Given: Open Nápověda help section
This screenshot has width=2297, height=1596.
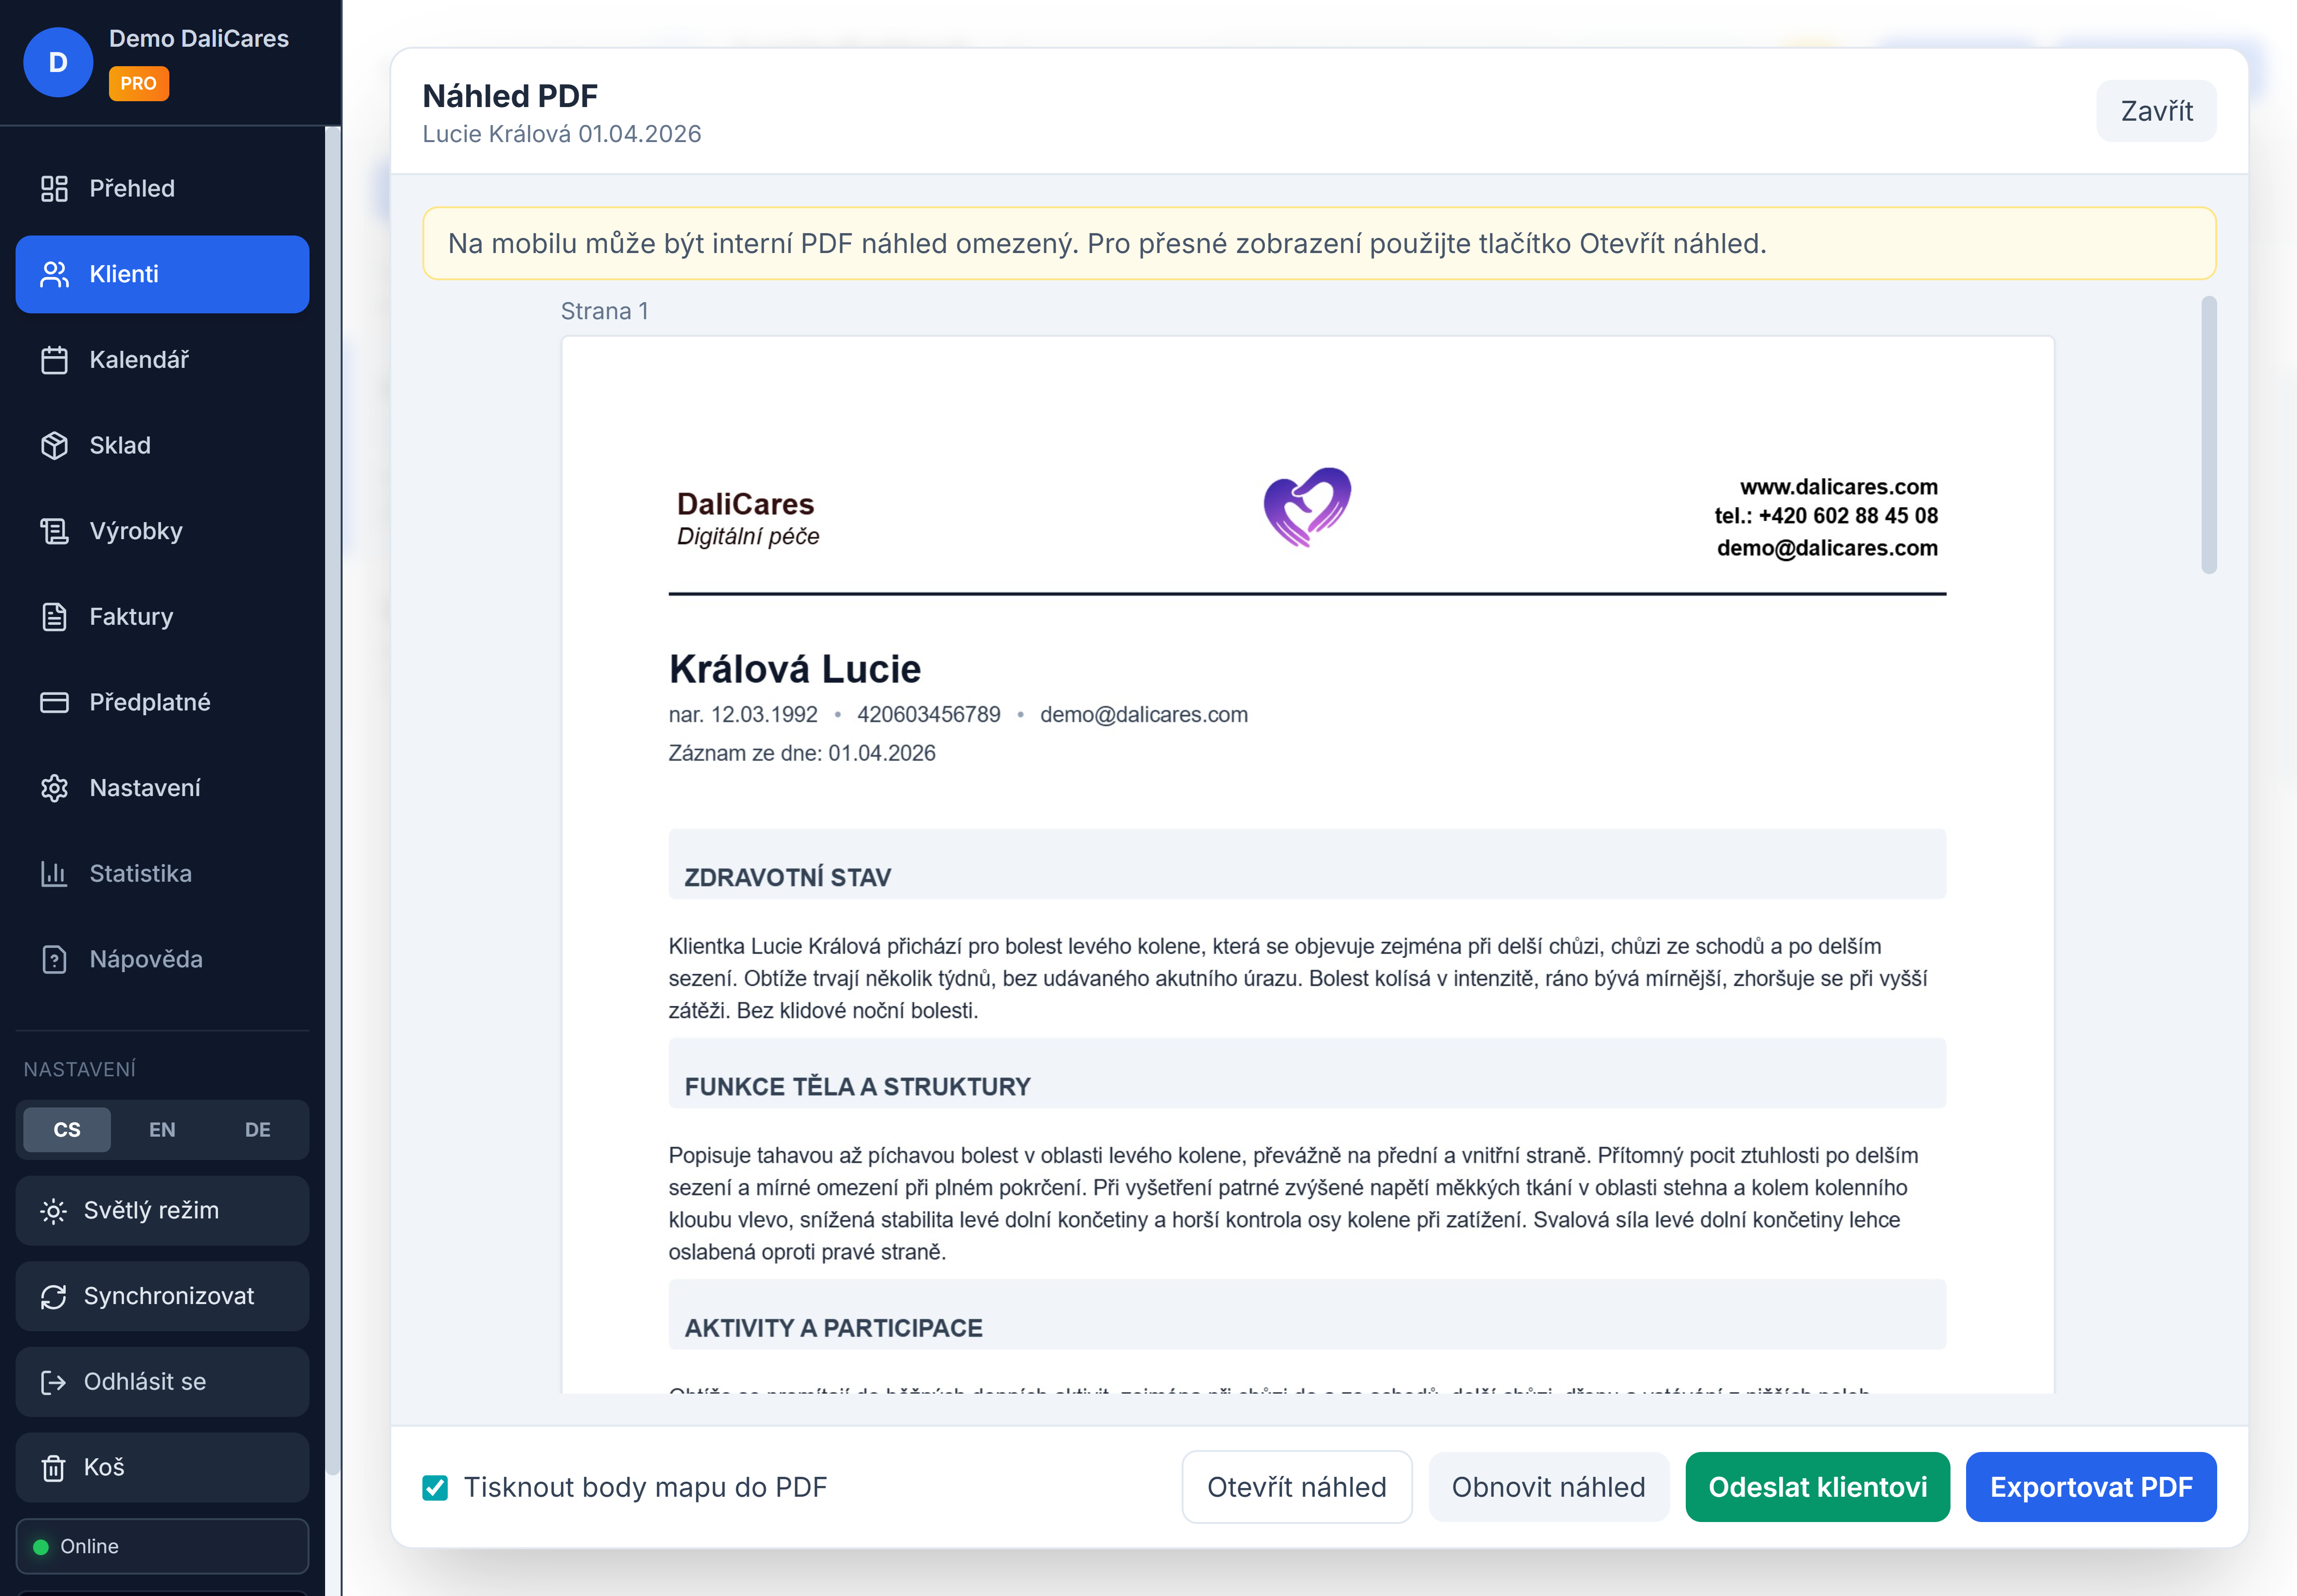Looking at the screenshot, I should pos(146,960).
